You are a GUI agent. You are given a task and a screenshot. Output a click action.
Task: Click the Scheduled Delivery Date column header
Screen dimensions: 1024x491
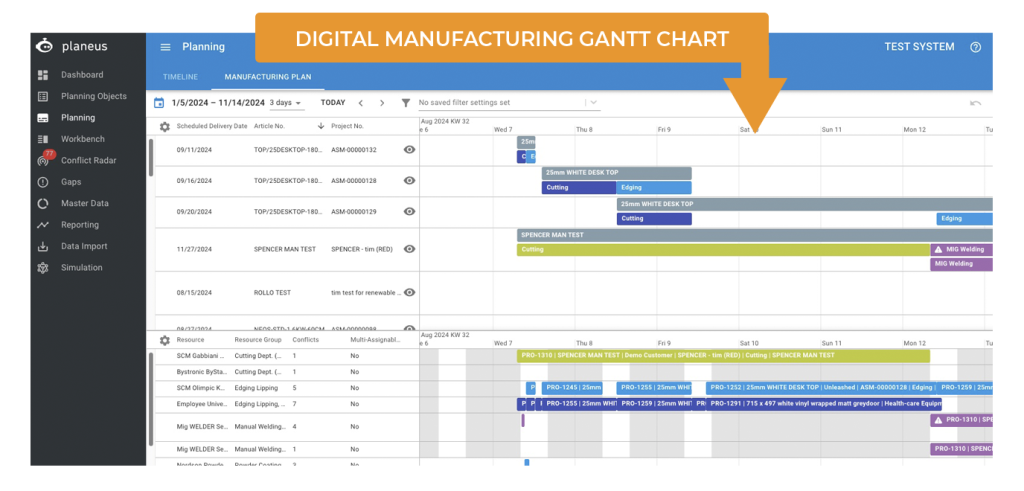[x=212, y=126]
